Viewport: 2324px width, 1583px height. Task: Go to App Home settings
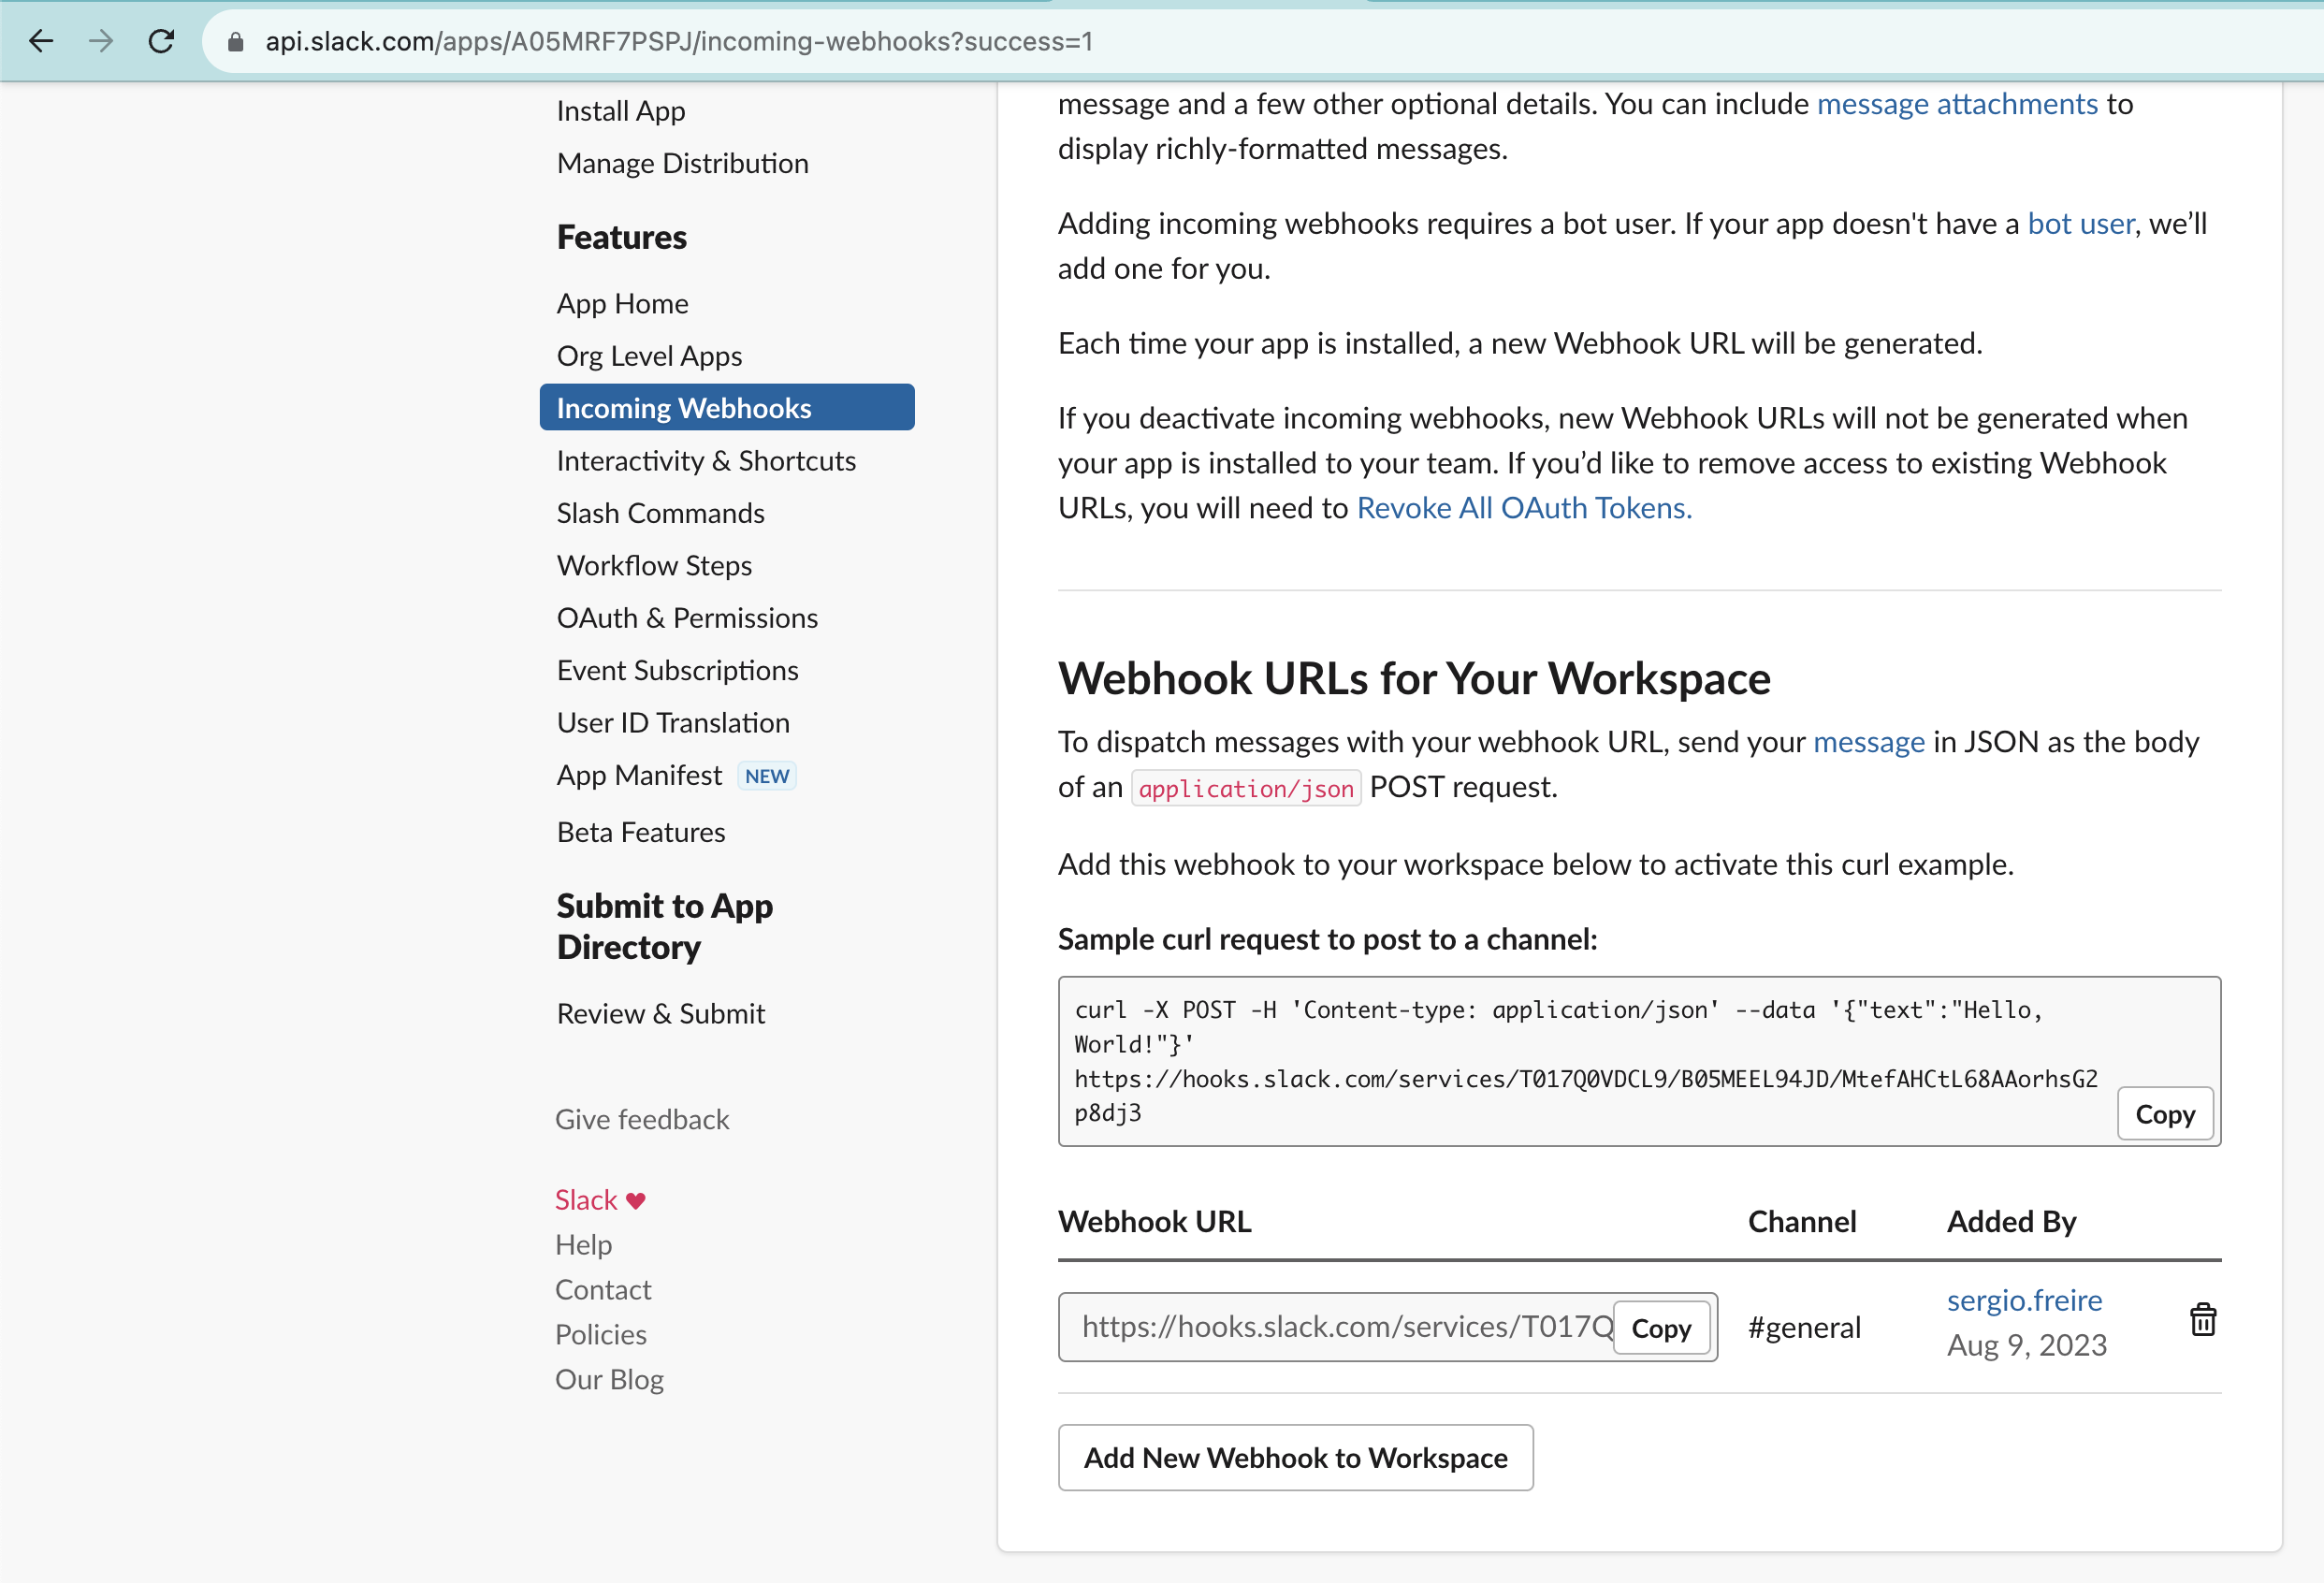pyautogui.click(x=622, y=303)
